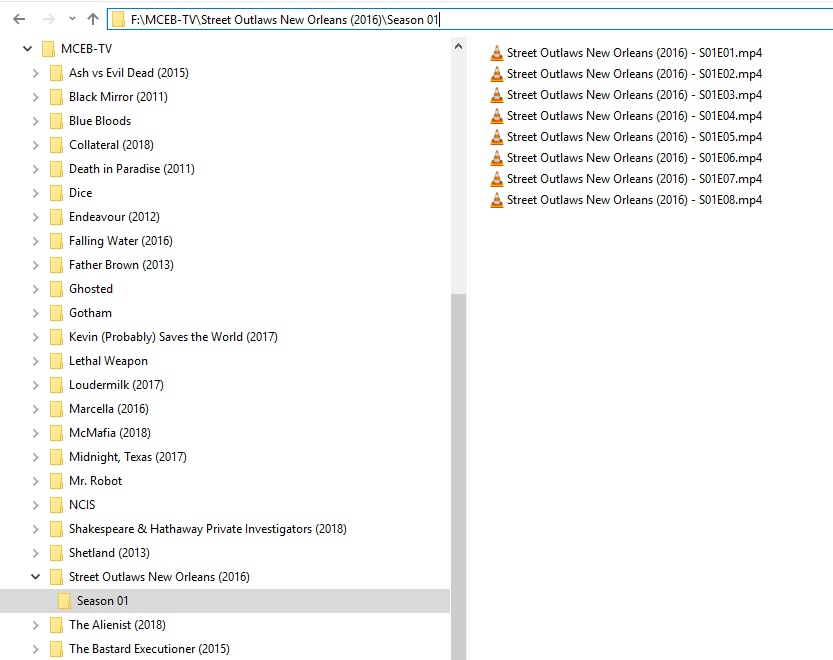Click the address bar path field
Viewport: 833px width, 660px height.
[x=470, y=20]
